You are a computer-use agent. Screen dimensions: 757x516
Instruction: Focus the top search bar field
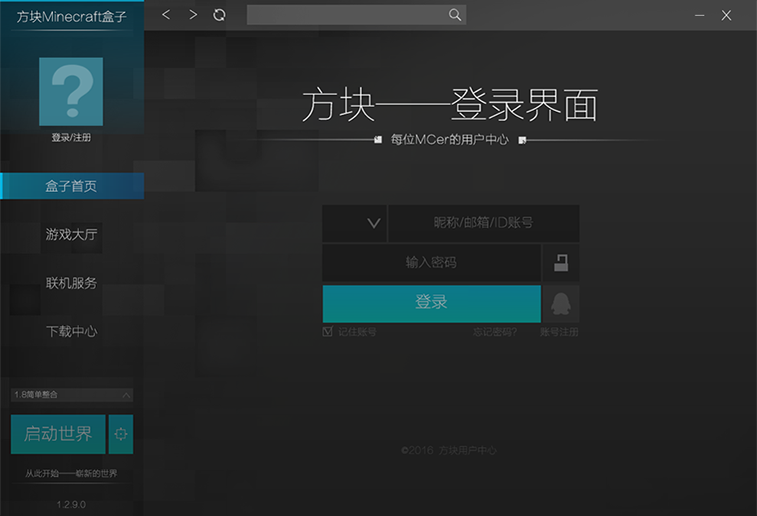[x=356, y=15]
